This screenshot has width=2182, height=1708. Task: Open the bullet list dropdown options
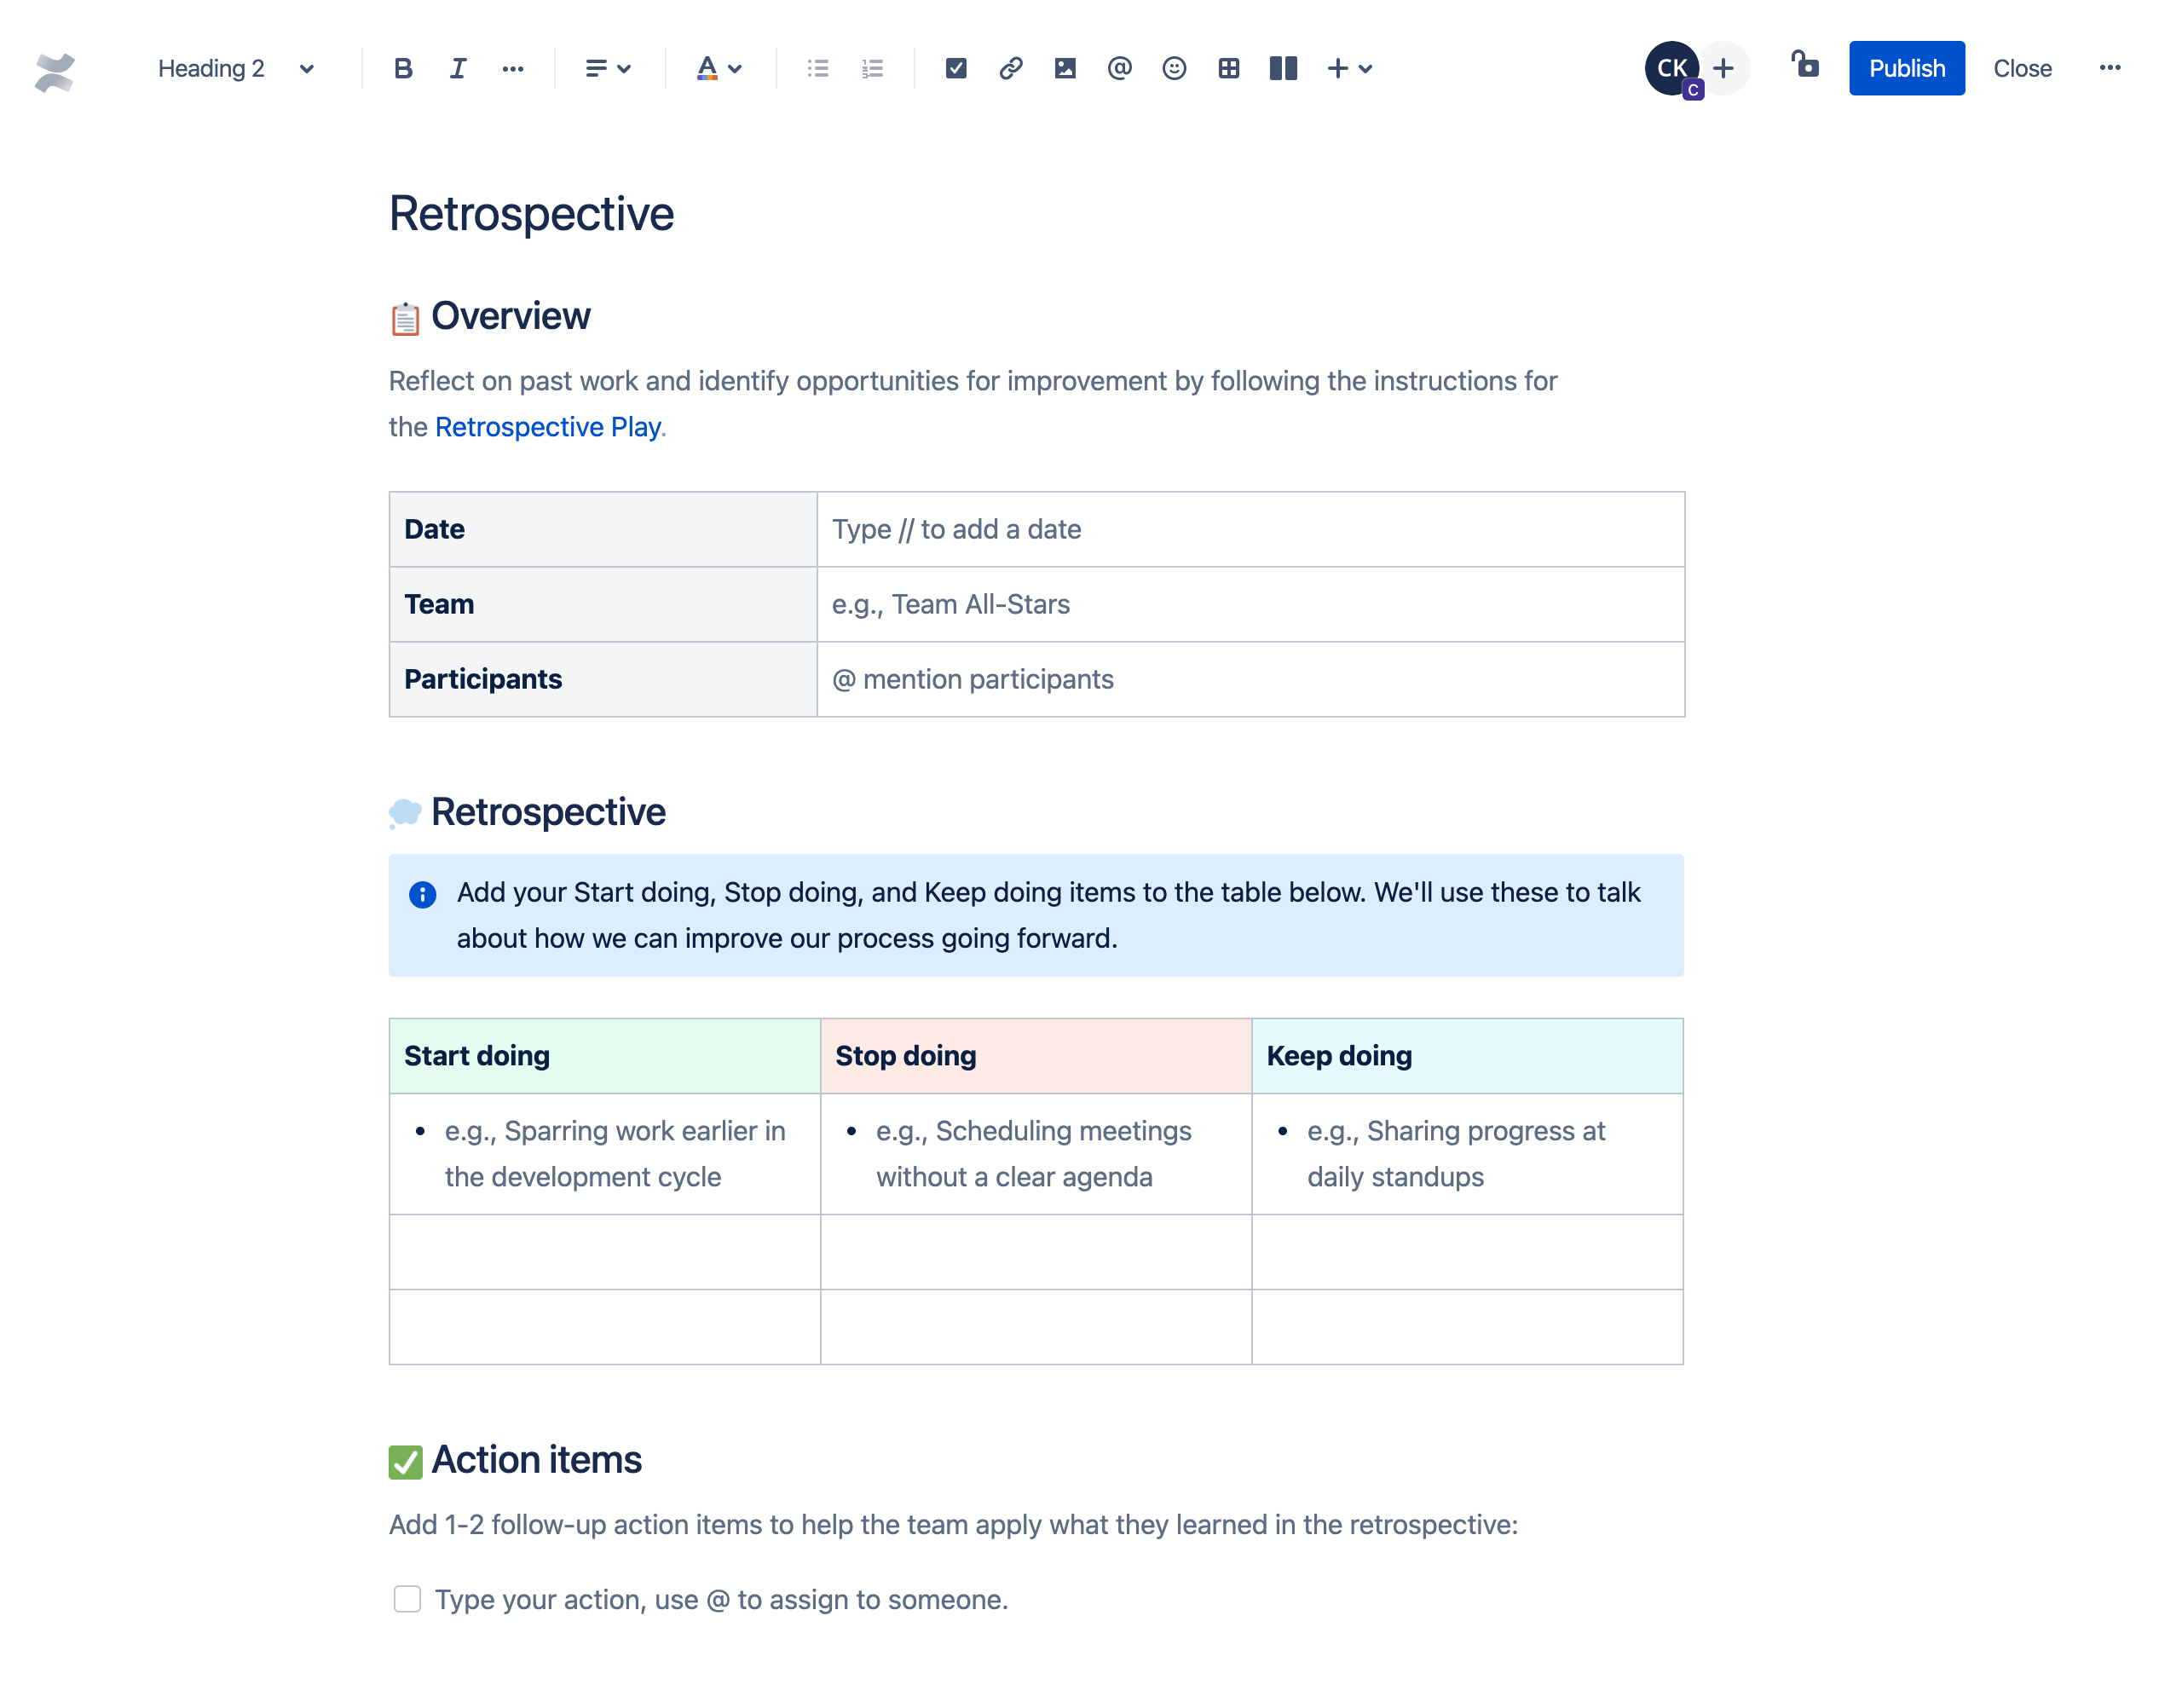pos(818,67)
